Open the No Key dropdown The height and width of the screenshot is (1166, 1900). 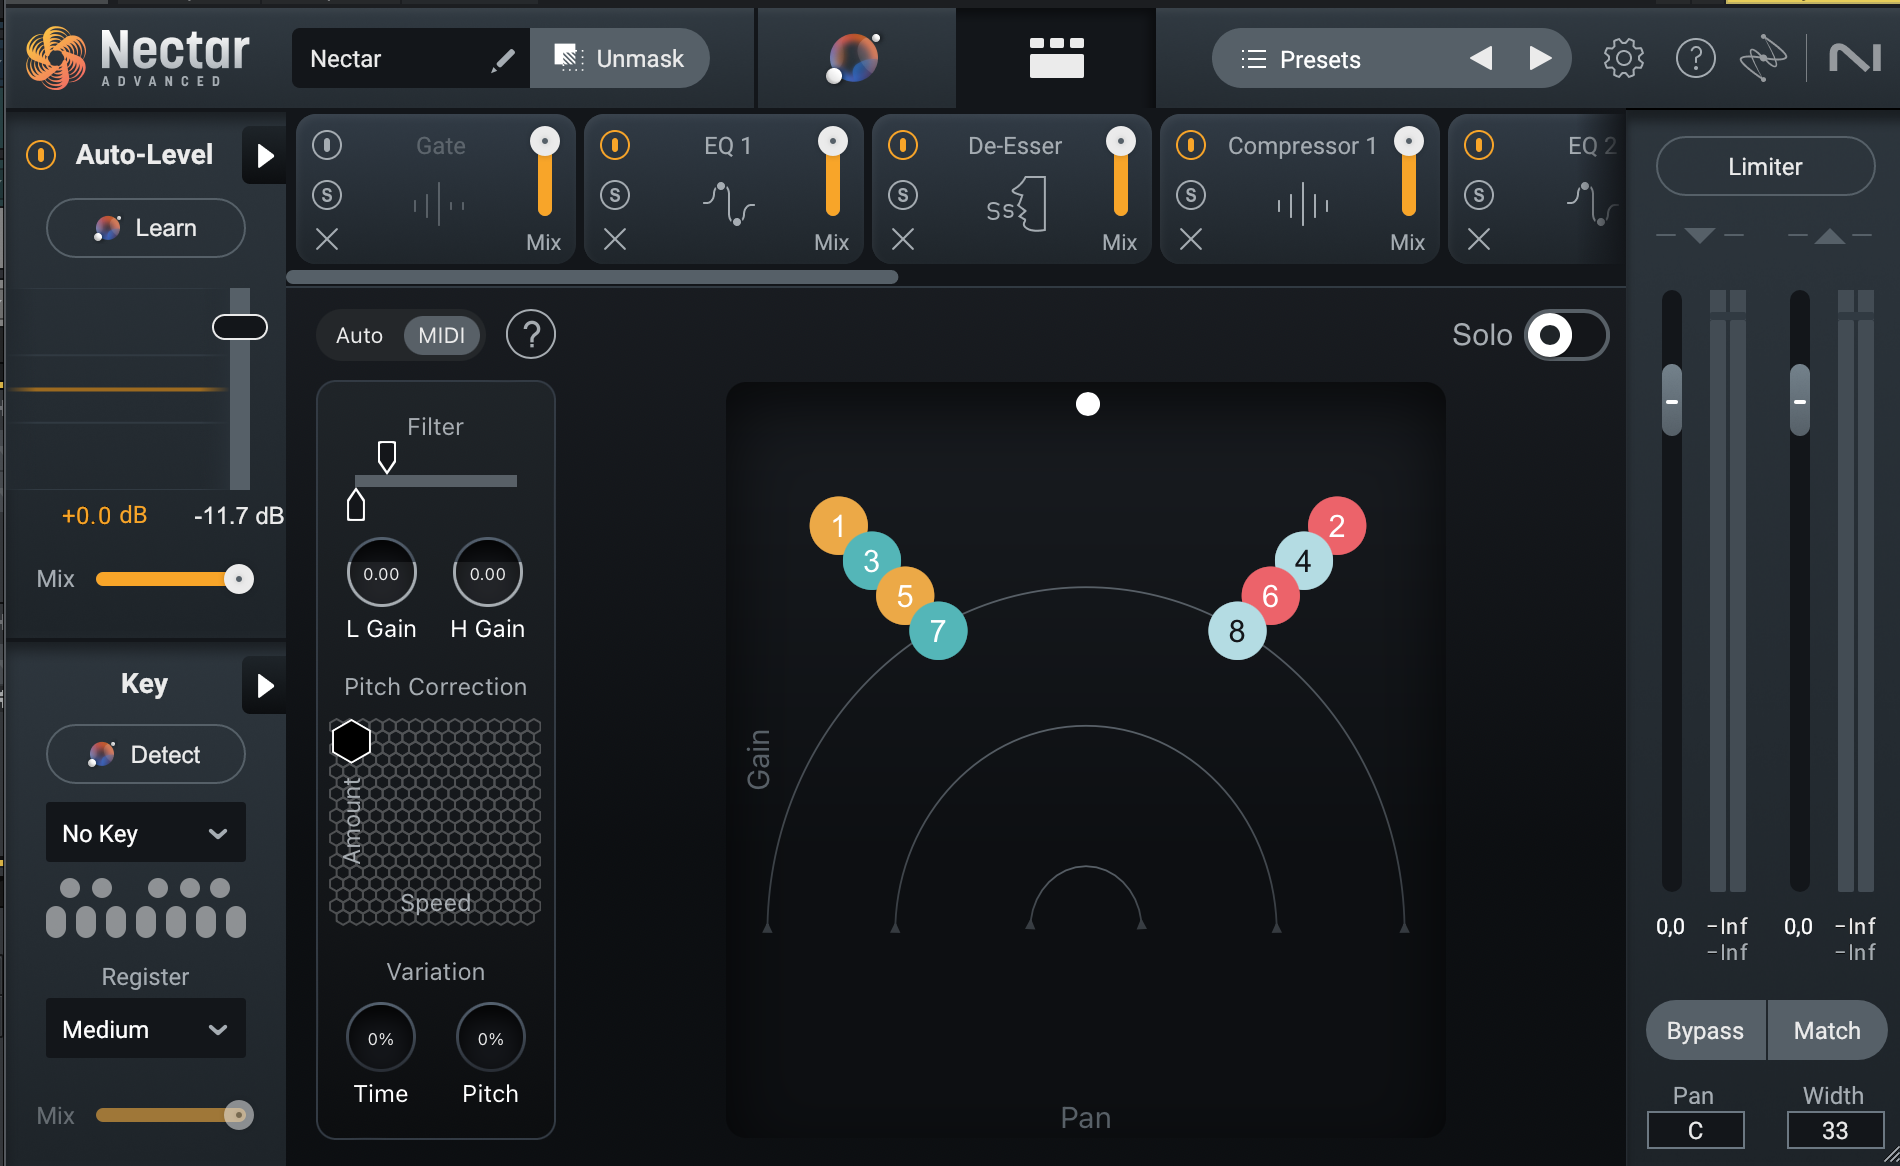tap(146, 833)
